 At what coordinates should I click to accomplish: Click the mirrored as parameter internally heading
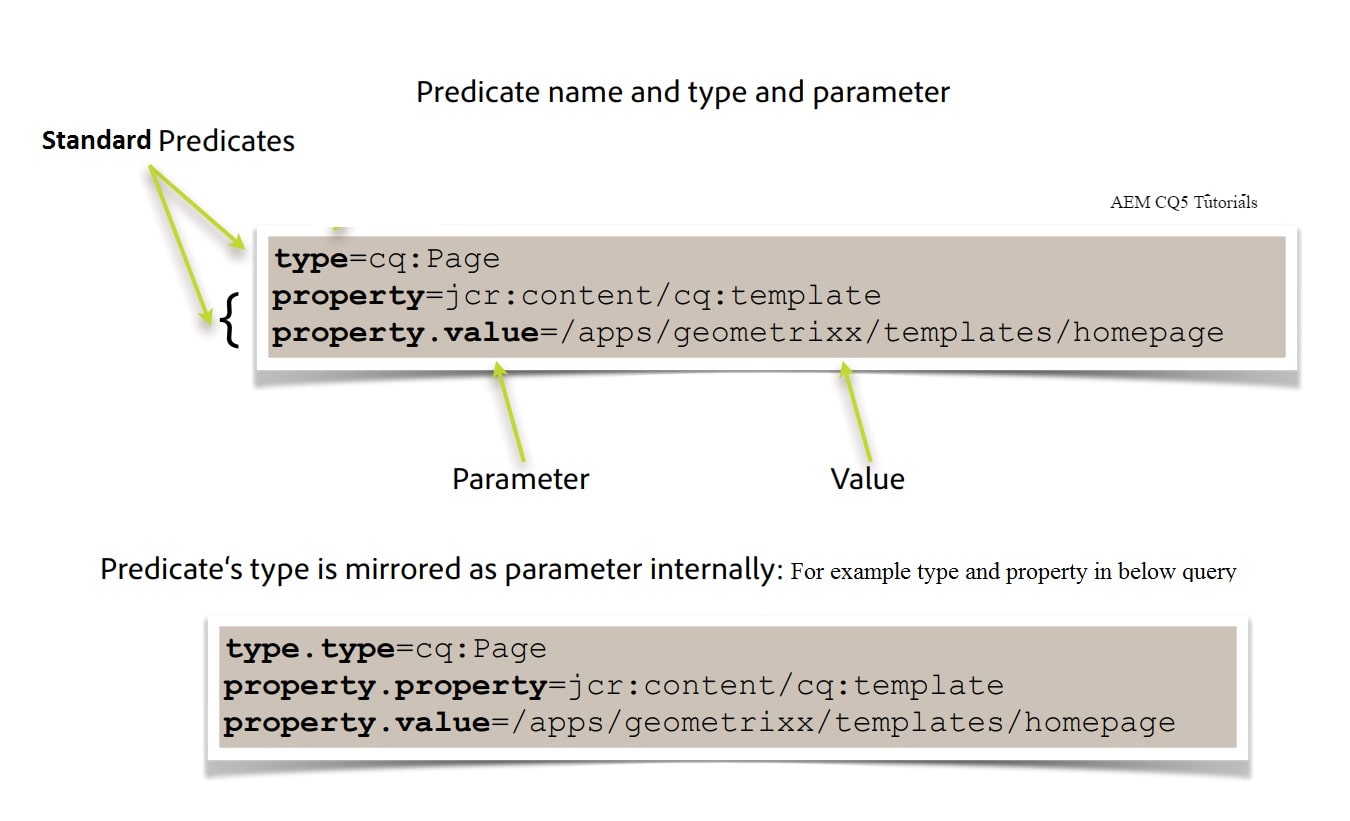click(x=440, y=568)
